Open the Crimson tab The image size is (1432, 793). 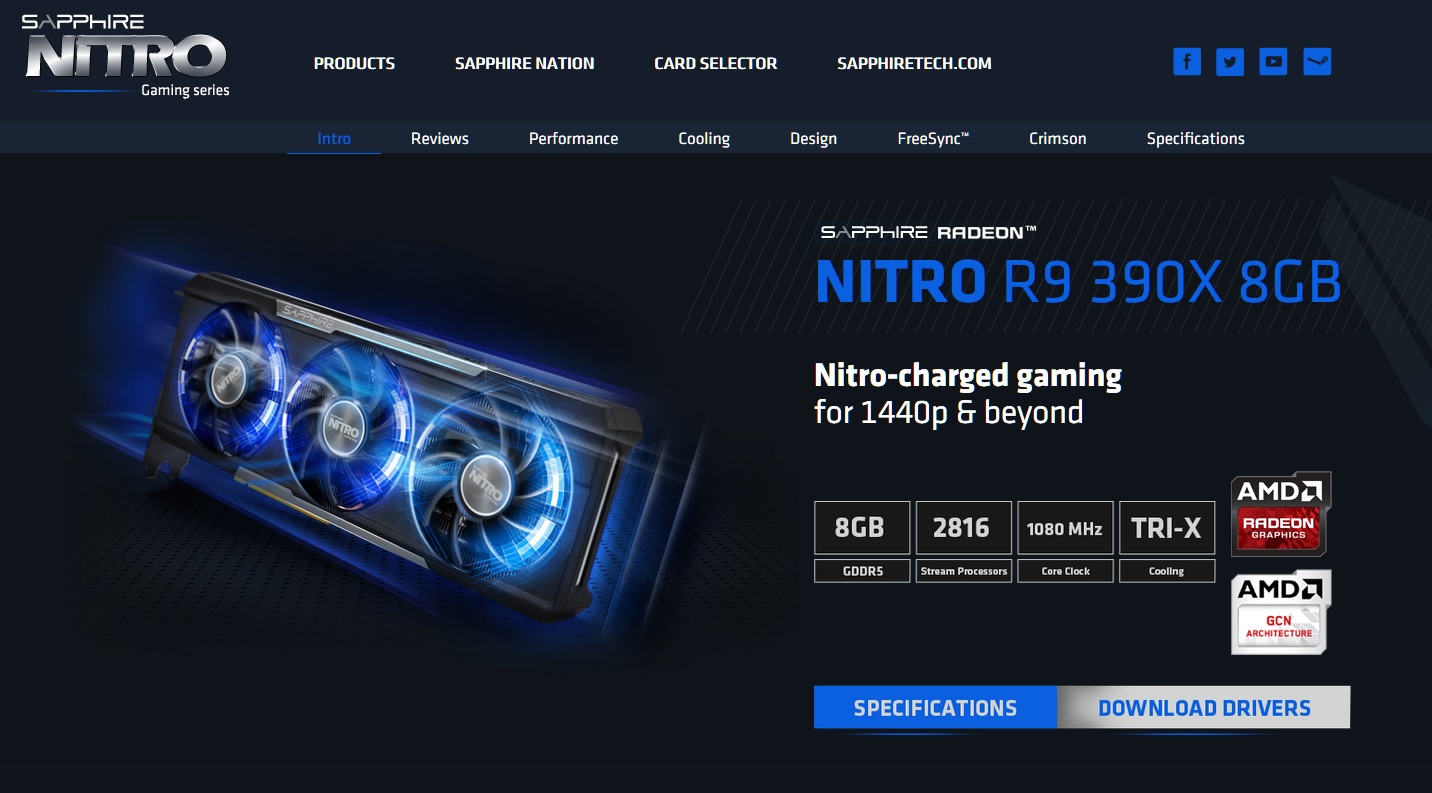[x=1057, y=138]
